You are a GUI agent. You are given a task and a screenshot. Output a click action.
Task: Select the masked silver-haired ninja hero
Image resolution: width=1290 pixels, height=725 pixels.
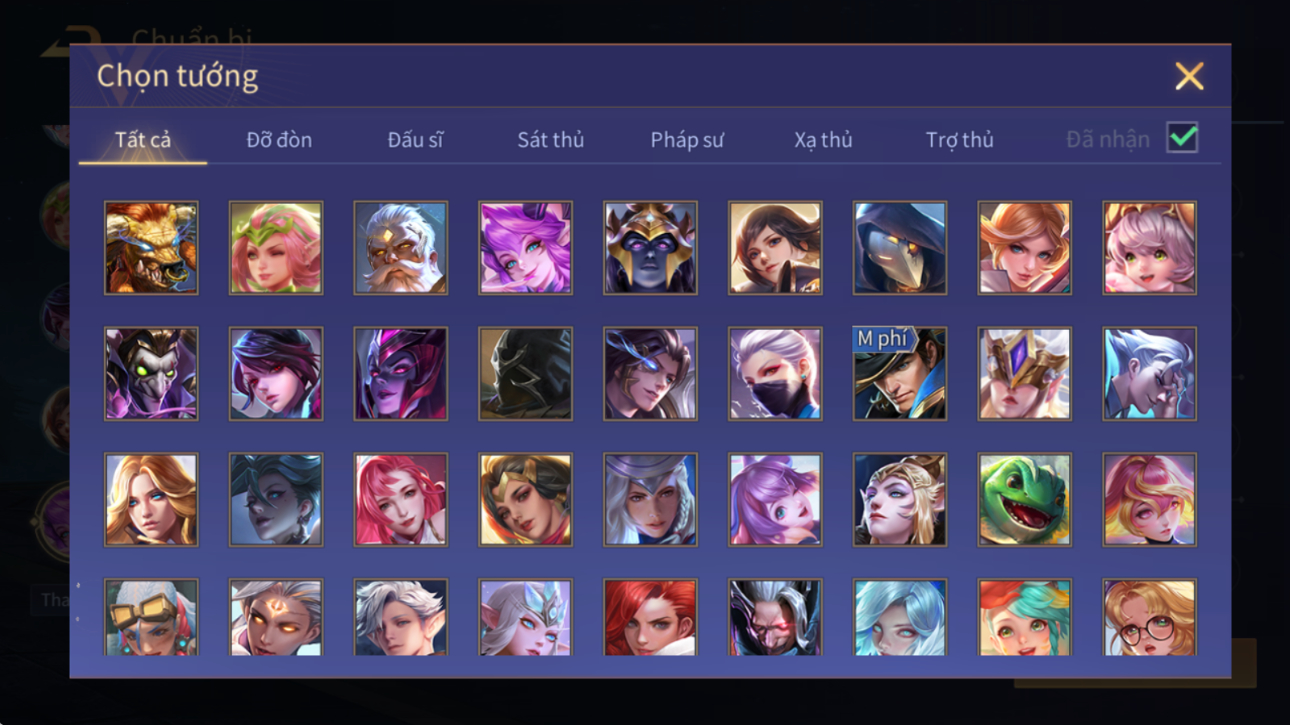coord(775,374)
